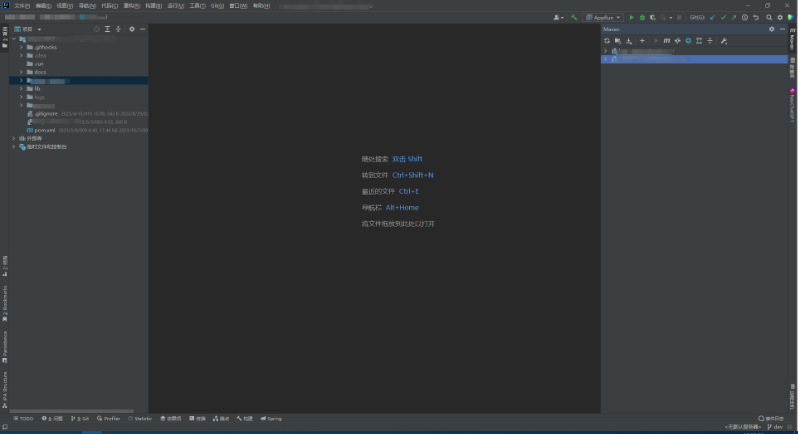Image resolution: width=798 pixels, height=434 pixels.
Task: Toggle Maven skip tests mode icon
Action: tap(688, 41)
